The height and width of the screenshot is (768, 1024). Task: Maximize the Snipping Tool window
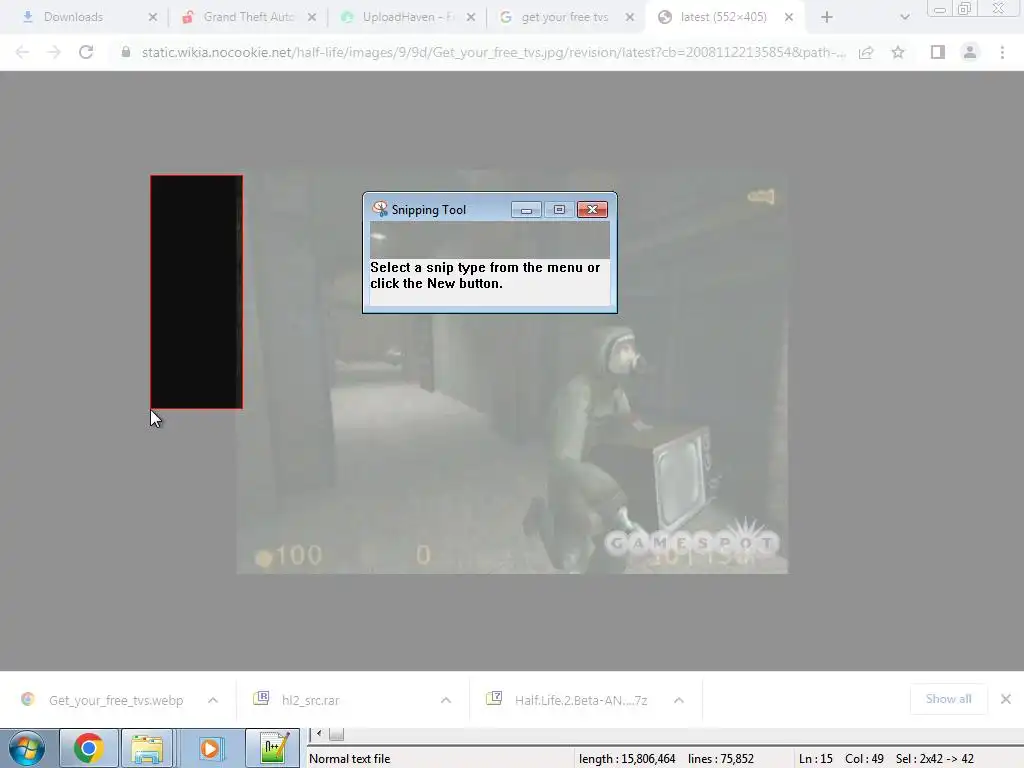[559, 210]
